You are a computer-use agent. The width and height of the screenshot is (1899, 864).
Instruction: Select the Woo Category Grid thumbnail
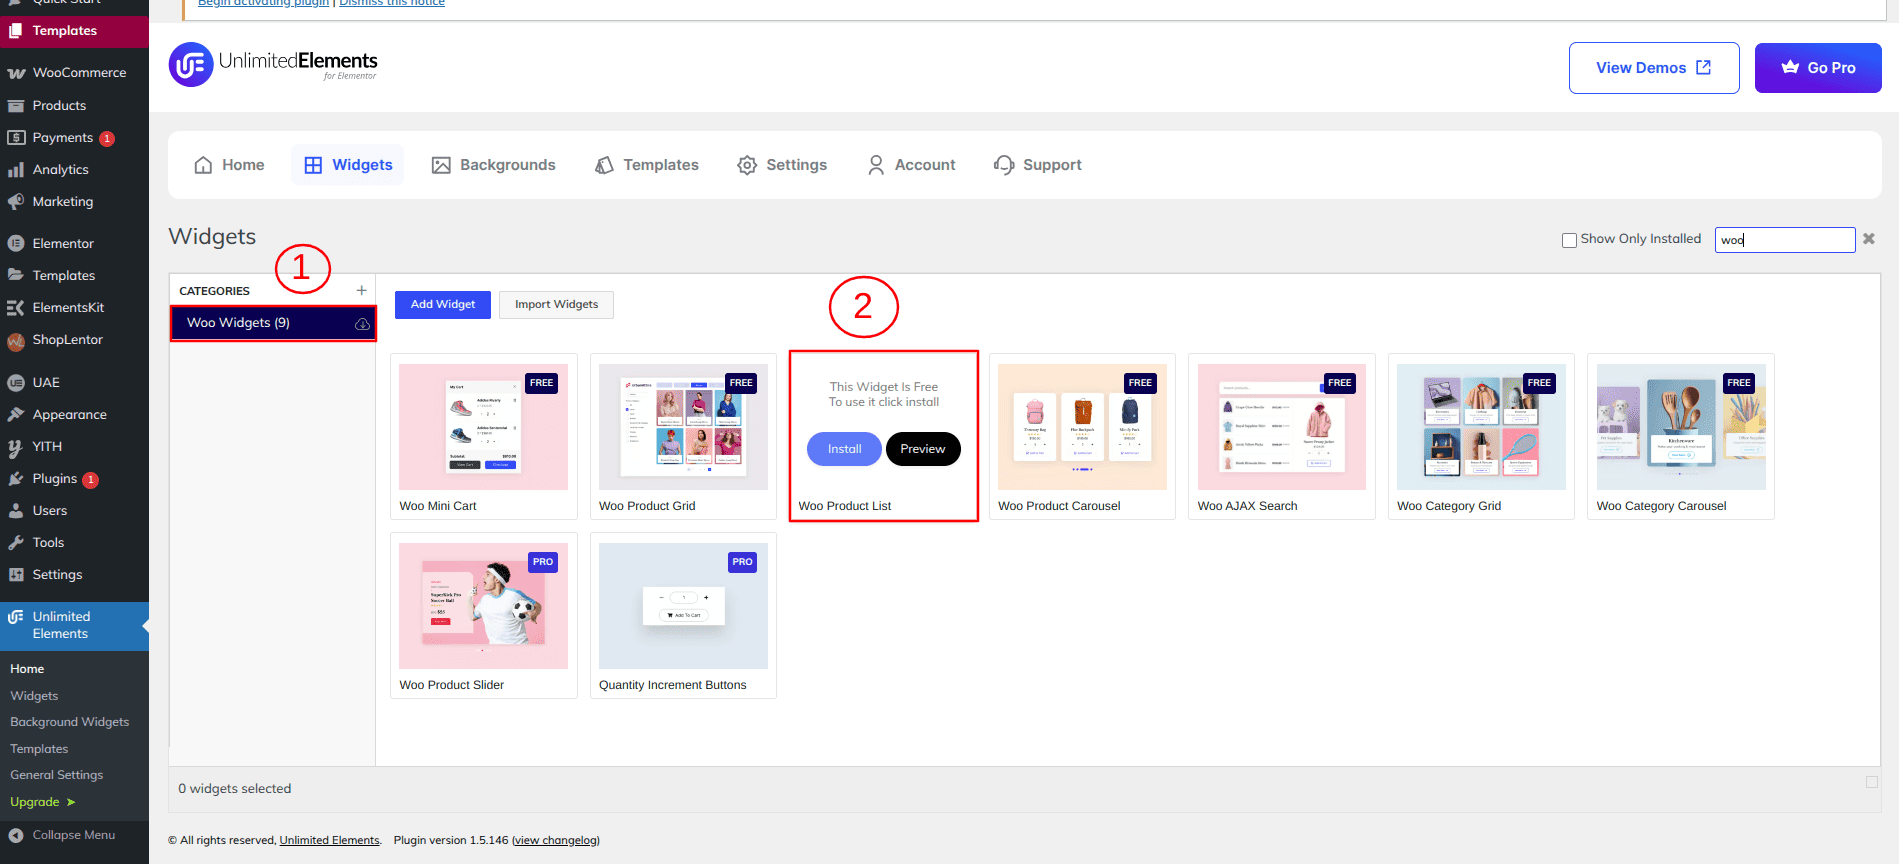(1481, 427)
